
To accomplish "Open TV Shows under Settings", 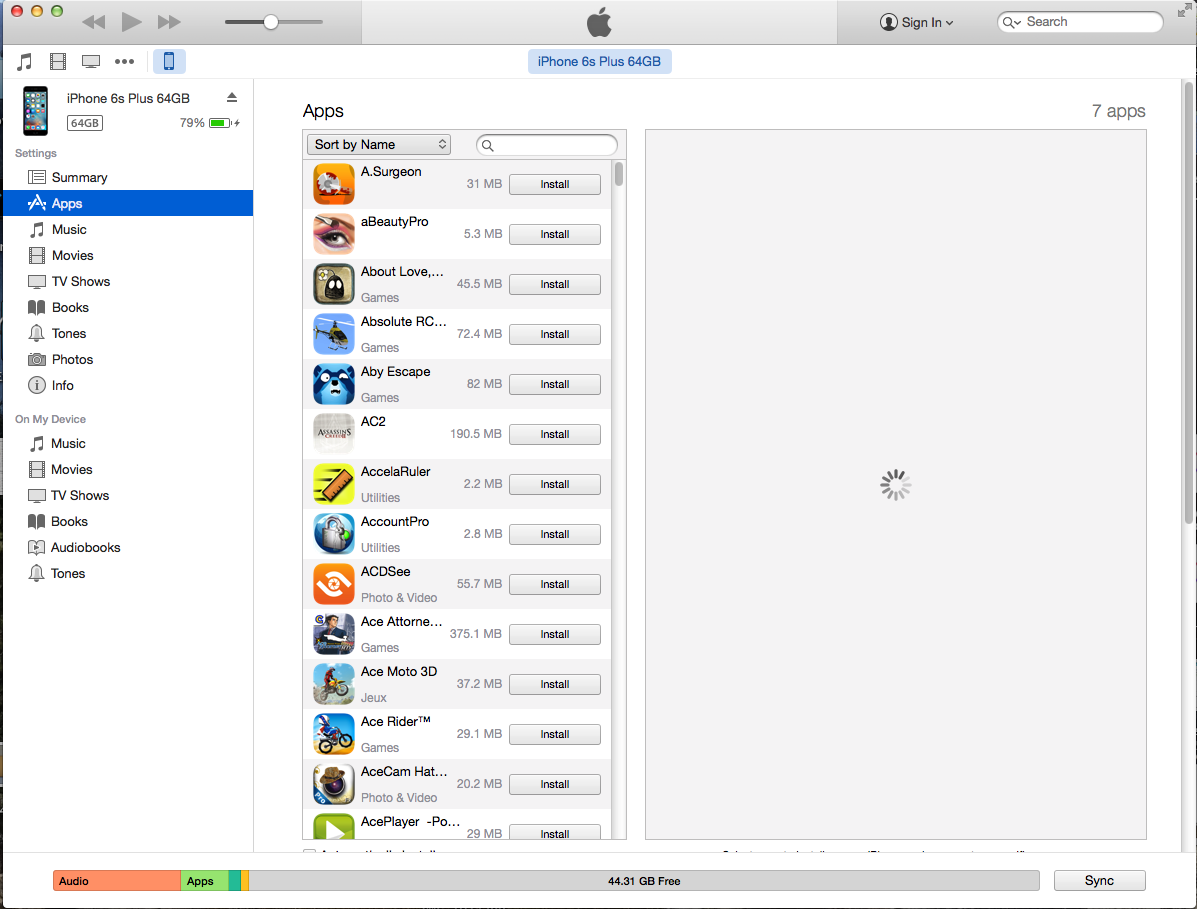I will click(128, 281).
